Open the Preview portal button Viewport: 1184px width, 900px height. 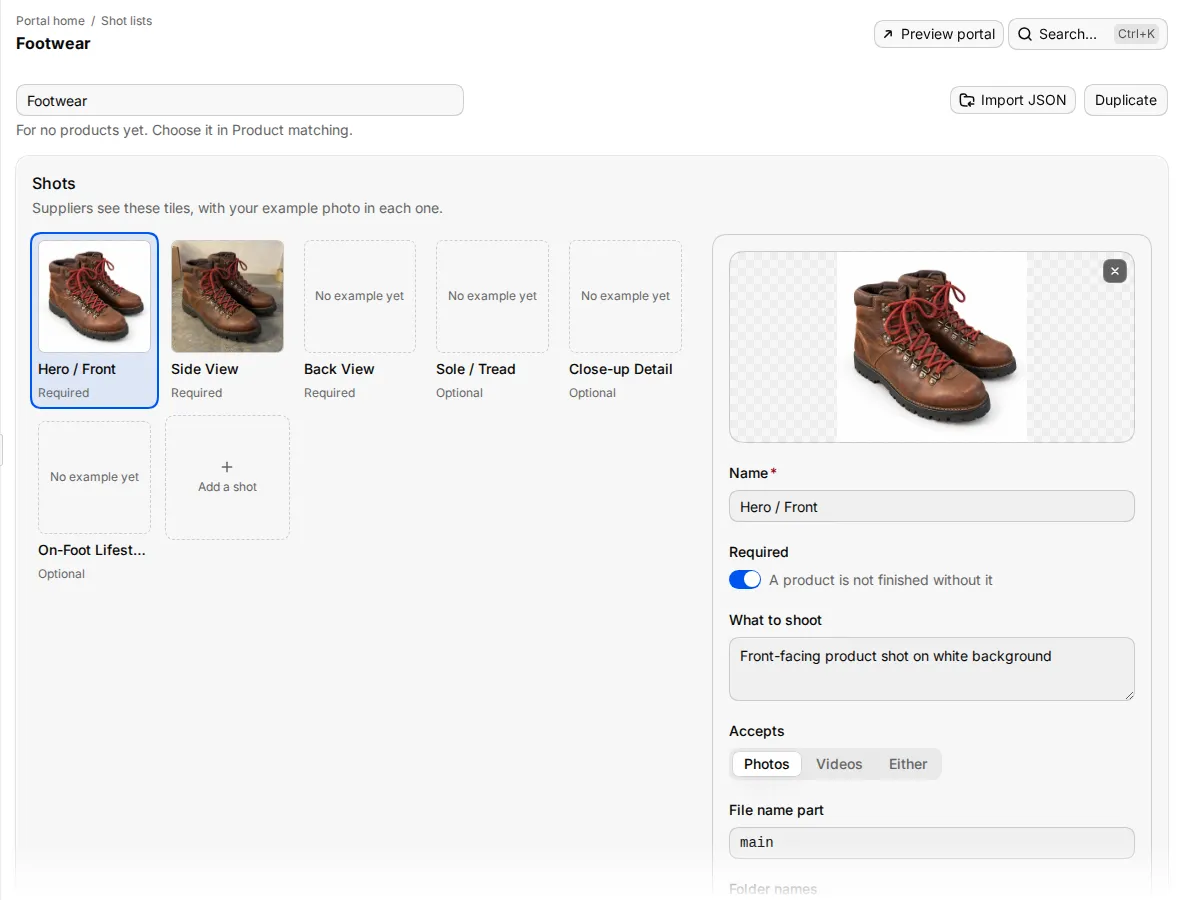click(939, 34)
